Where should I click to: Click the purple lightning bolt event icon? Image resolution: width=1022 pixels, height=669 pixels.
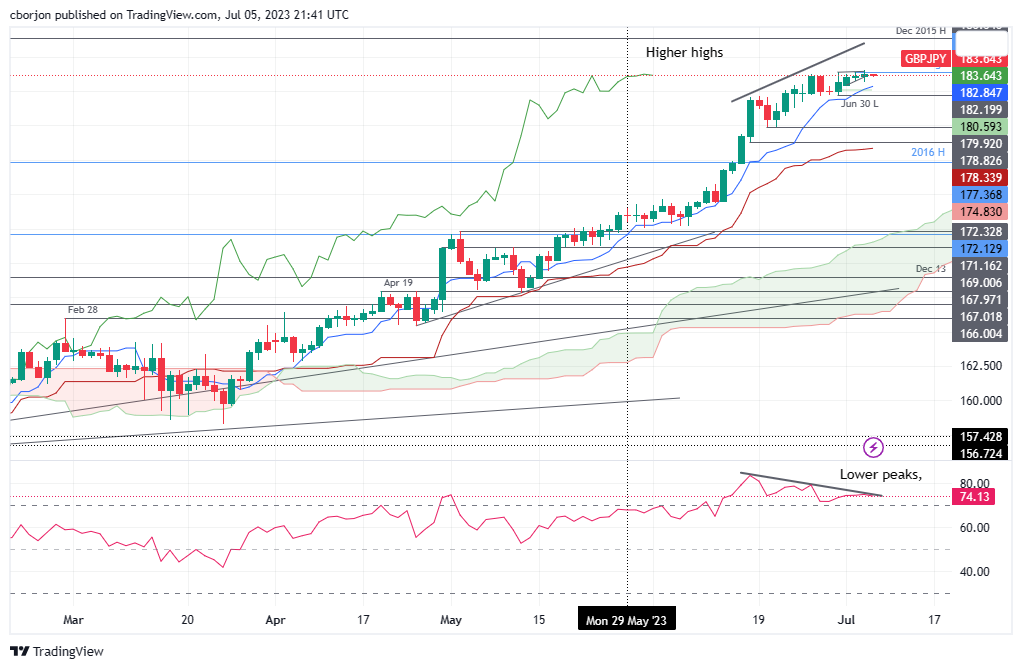click(873, 446)
